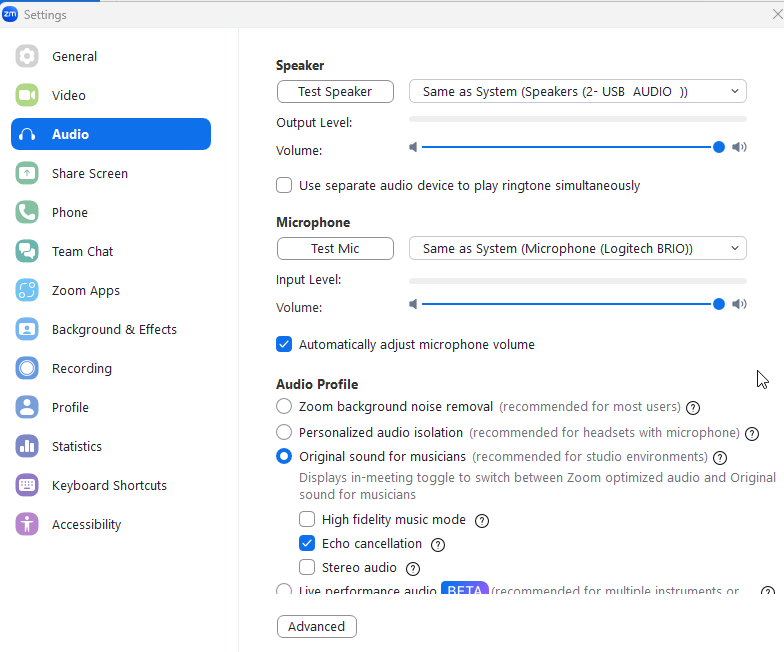Uncheck Automatically adjust microphone volume
The width and height of the screenshot is (784, 652).
coord(284,345)
